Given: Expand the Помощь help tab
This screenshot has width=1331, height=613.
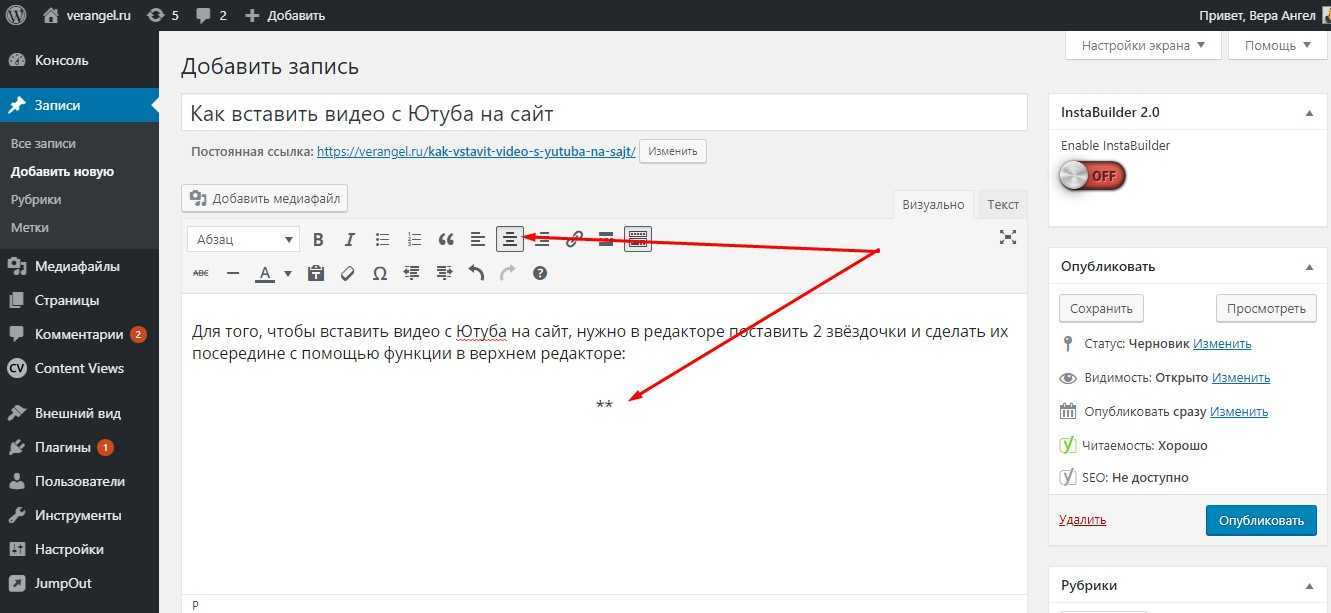Looking at the screenshot, I should tap(1278, 45).
